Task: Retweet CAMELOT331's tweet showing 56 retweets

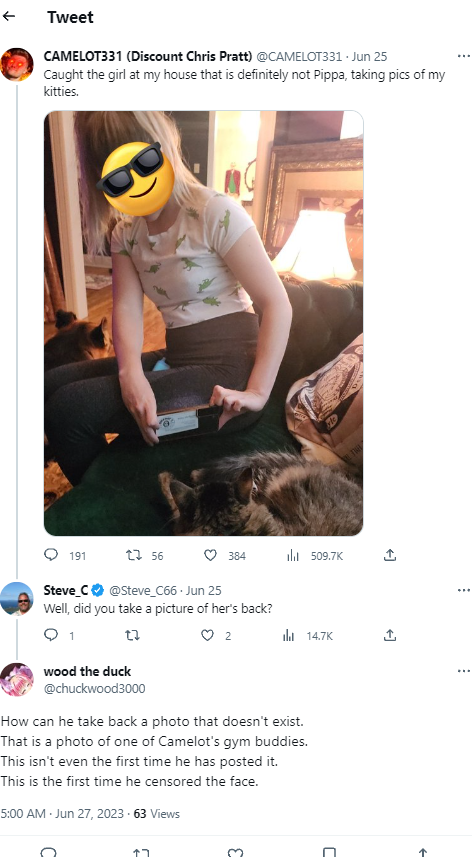Action: pyautogui.click(x=134, y=555)
